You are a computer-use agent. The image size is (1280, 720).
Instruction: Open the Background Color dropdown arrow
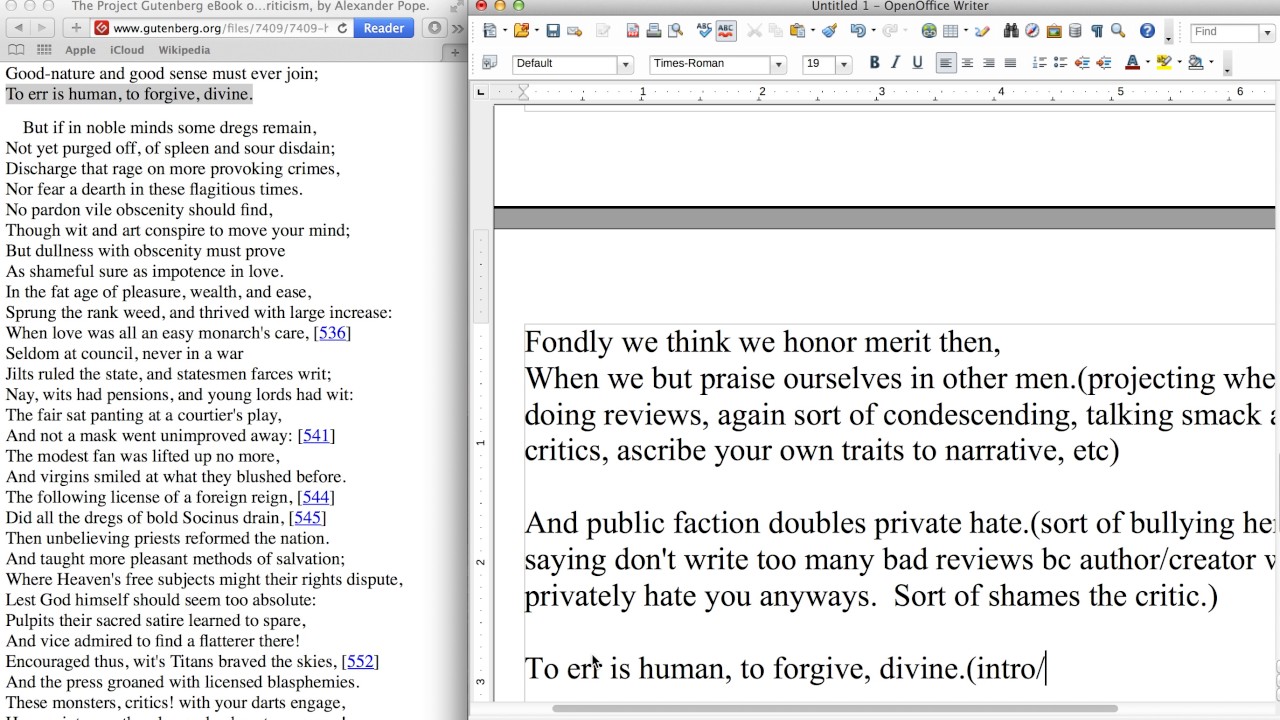point(1210,63)
